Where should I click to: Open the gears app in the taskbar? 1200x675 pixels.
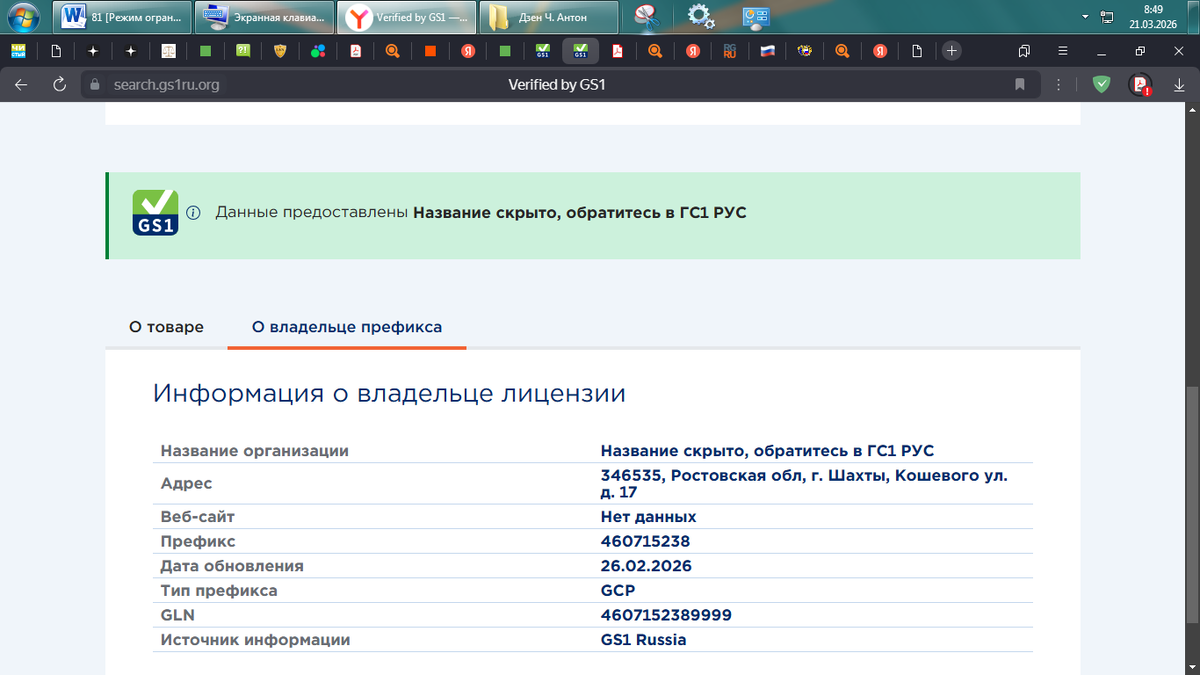[701, 17]
